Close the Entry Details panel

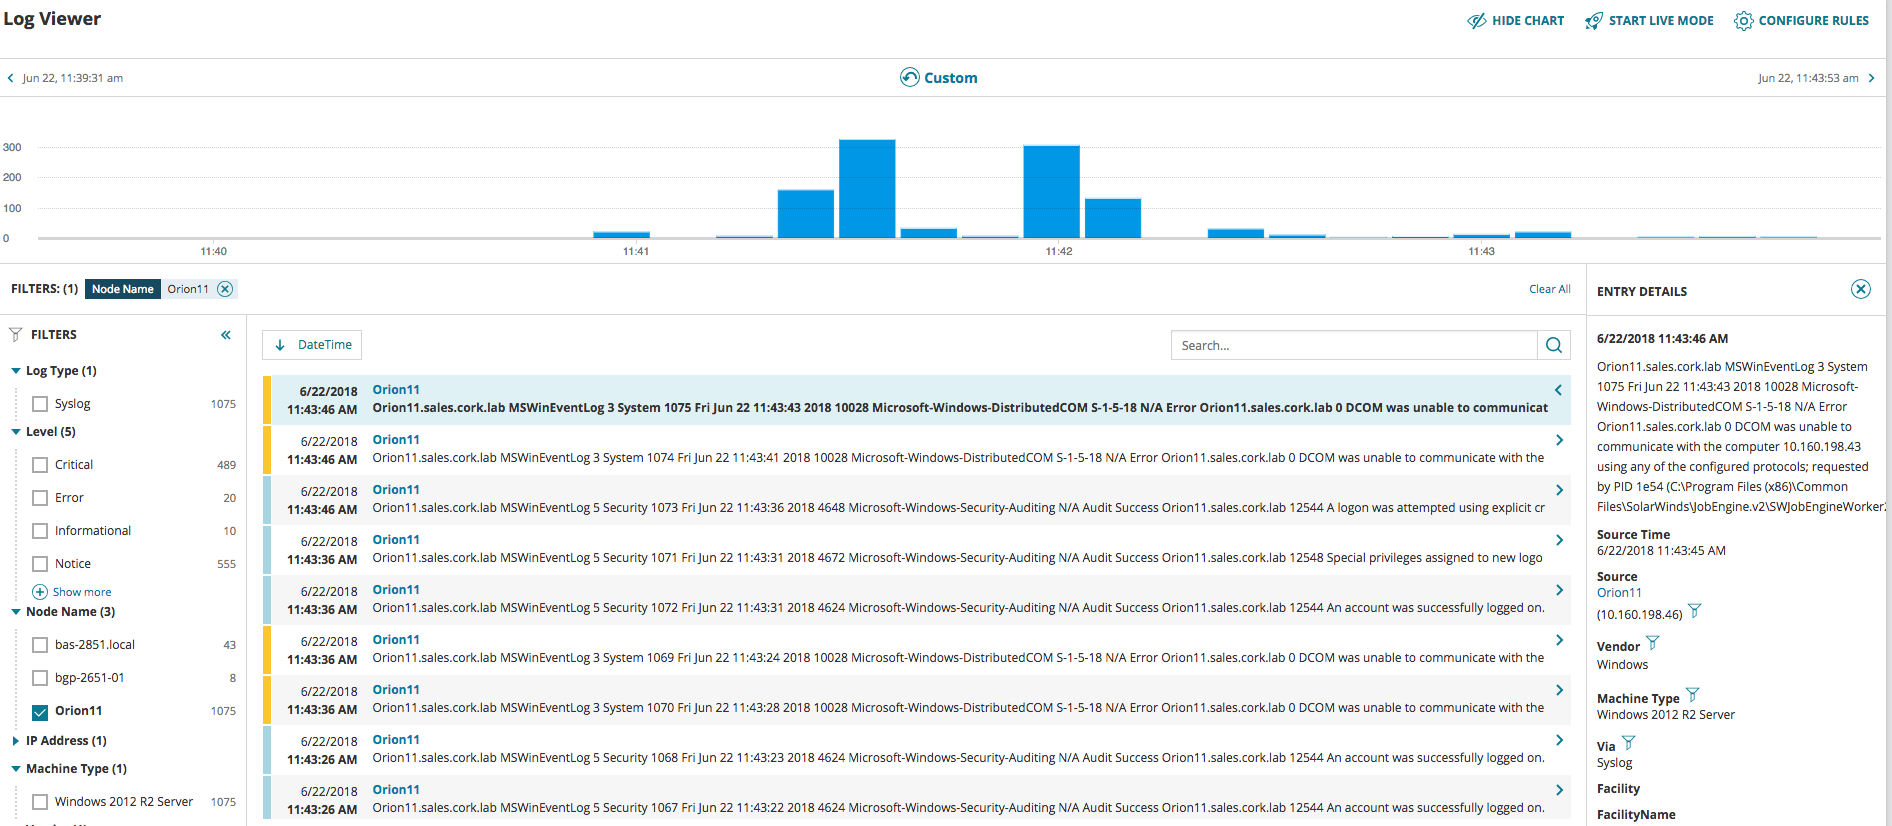coord(1860,289)
